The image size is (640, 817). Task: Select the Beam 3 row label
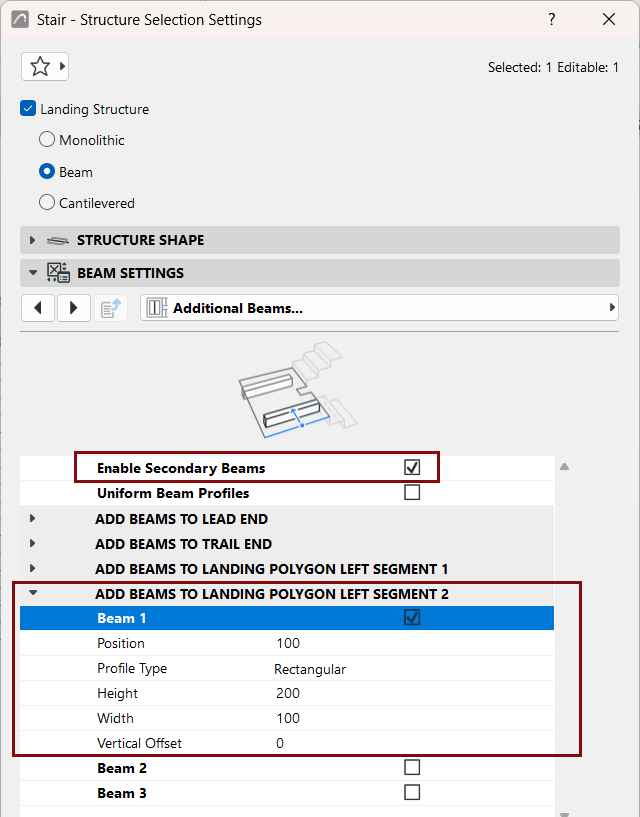click(122, 794)
